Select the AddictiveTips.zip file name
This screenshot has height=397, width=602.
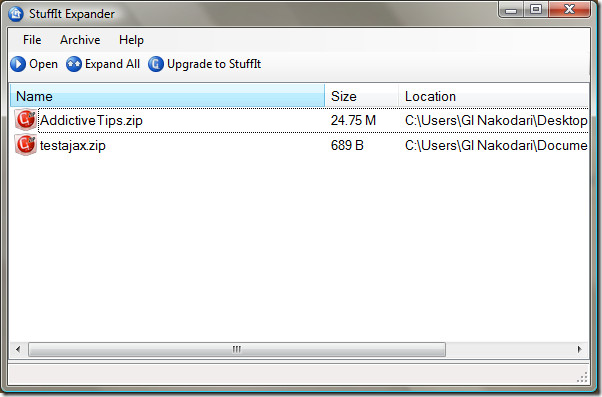click(91, 121)
